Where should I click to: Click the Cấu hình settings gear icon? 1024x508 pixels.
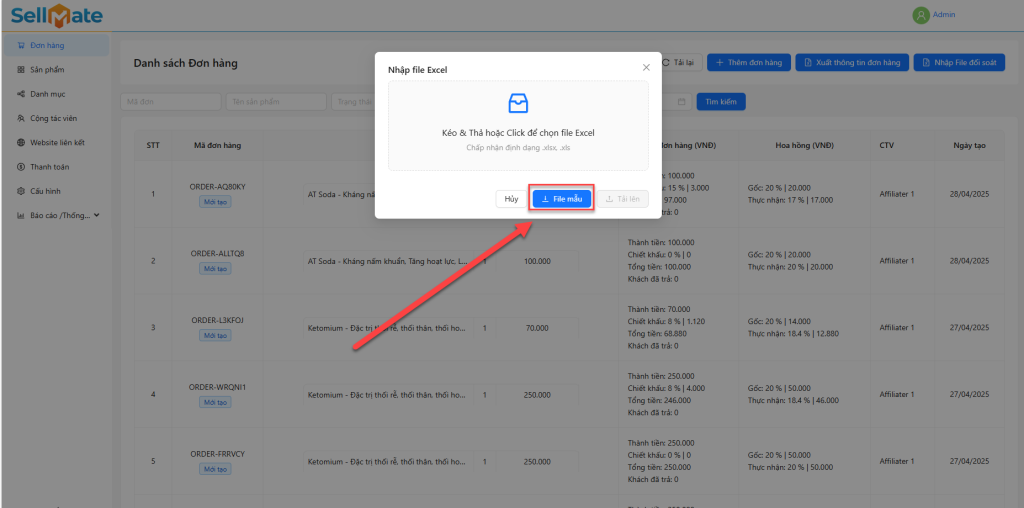coord(21,191)
